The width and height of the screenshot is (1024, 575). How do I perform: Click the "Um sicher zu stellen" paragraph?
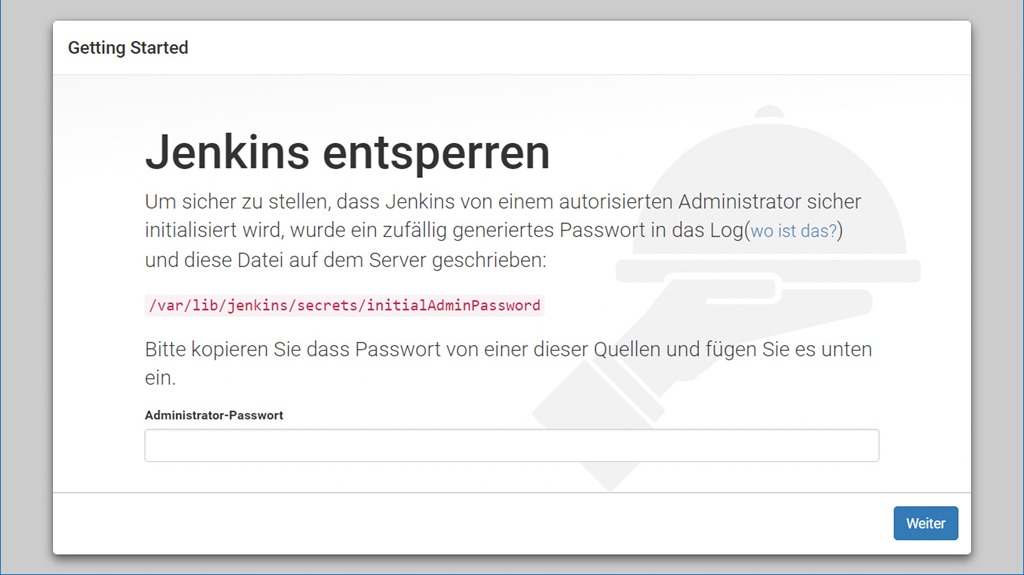[x=503, y=231]
